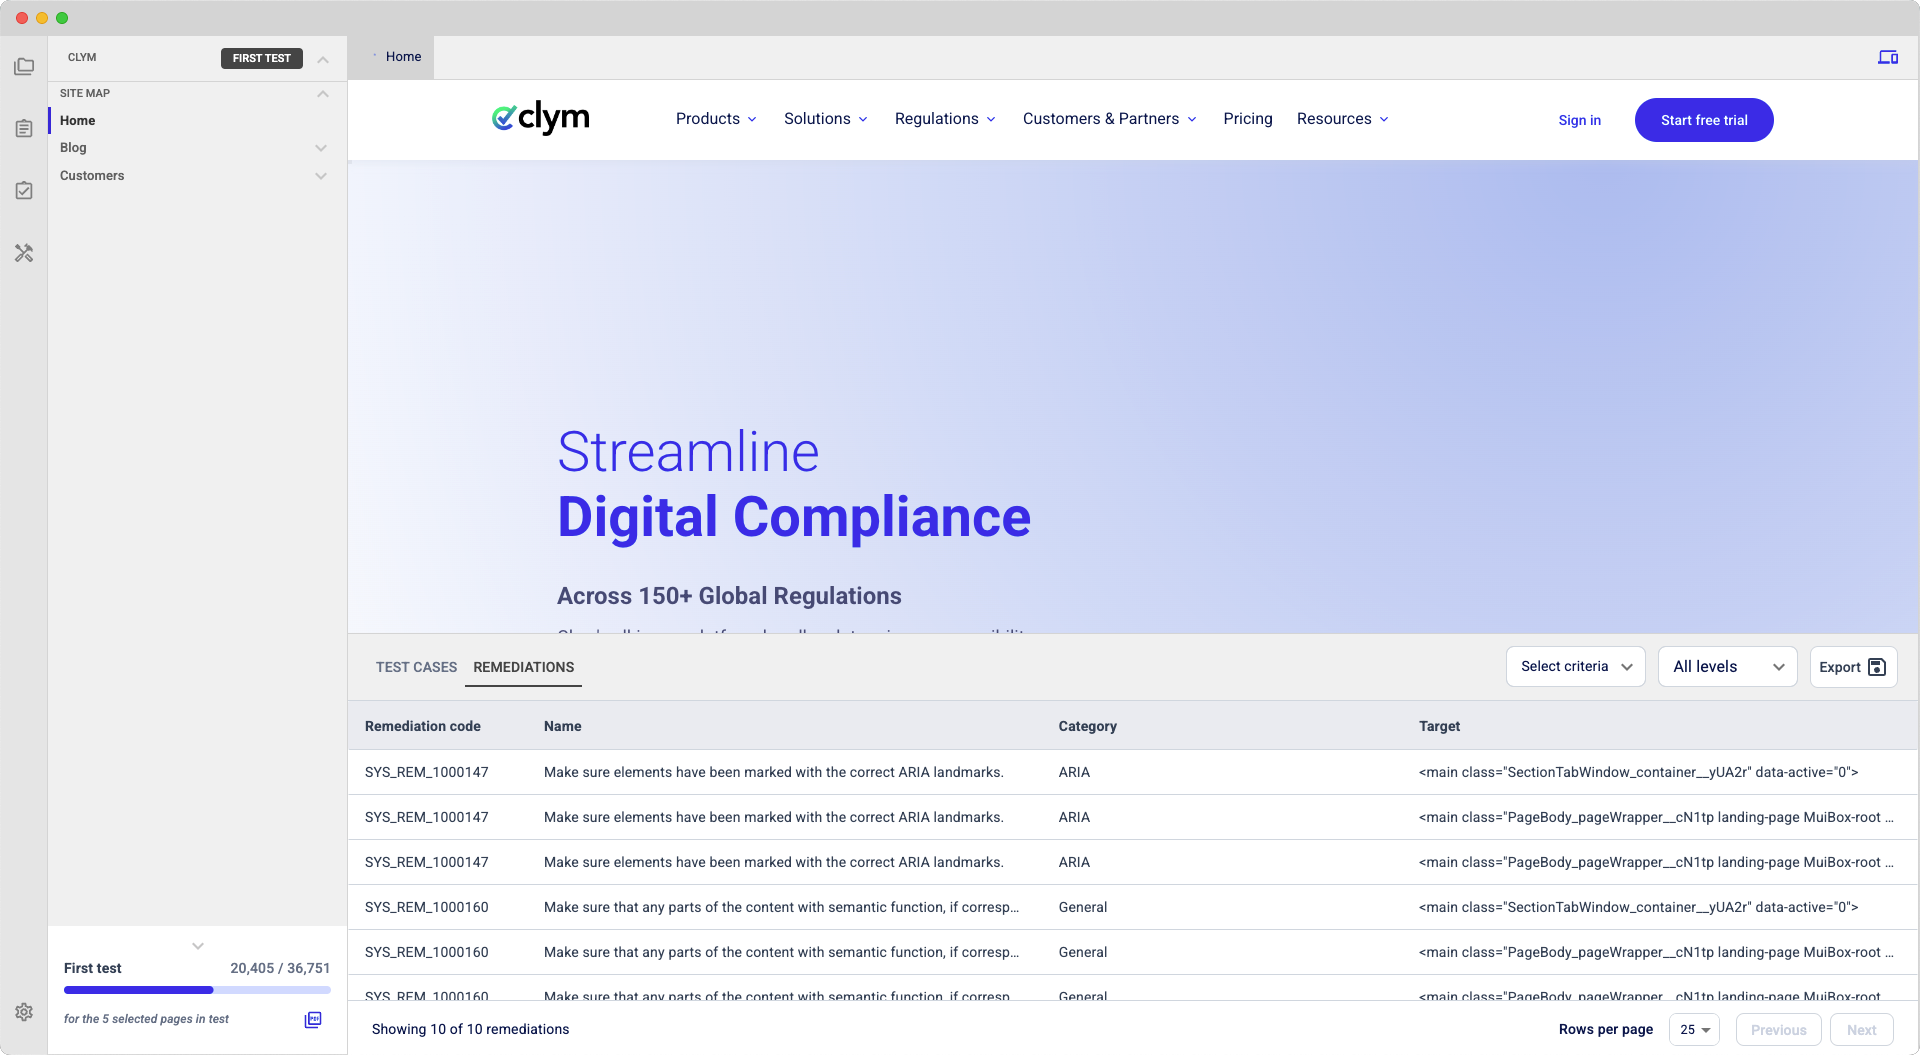Click the Next pagination button
Screen dimensions: 1920x1055
pos(1861,1030)
